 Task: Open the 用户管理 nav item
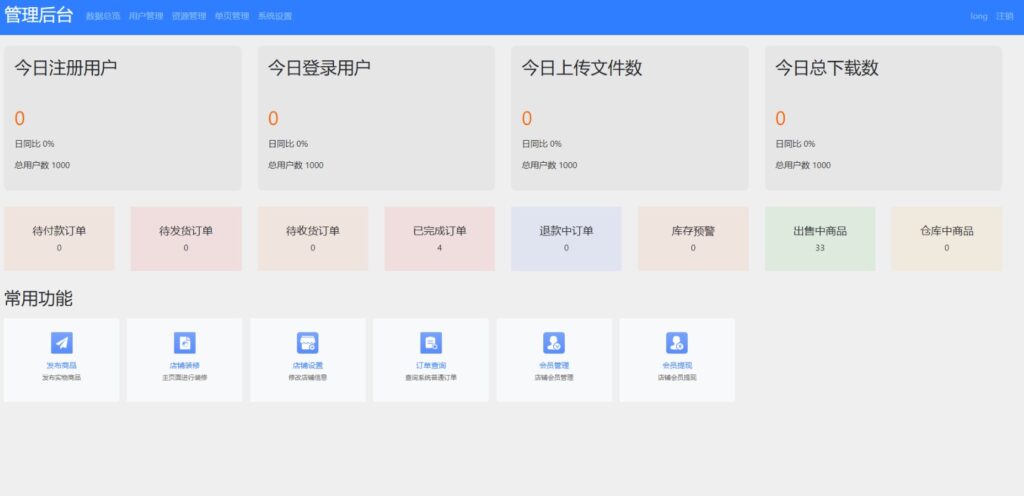pyautogui.click(x=146, y=16)
